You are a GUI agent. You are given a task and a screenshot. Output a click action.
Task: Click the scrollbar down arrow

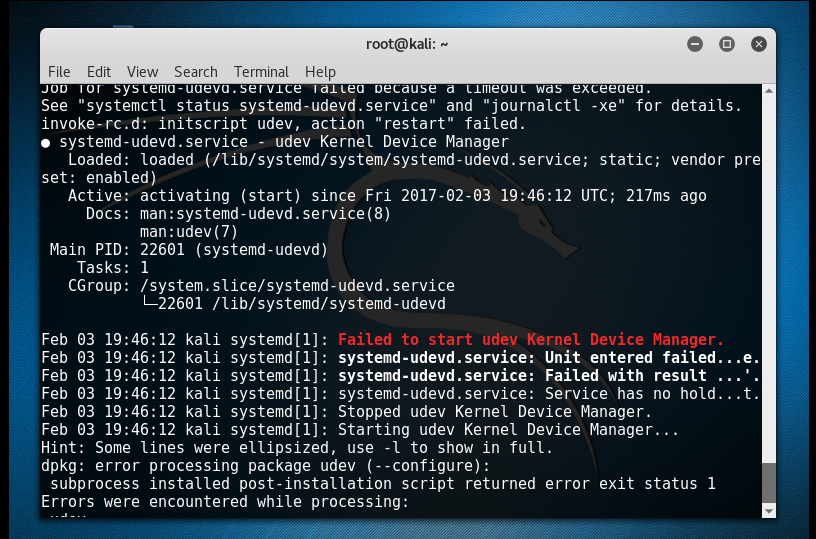(x=769, y=511)
